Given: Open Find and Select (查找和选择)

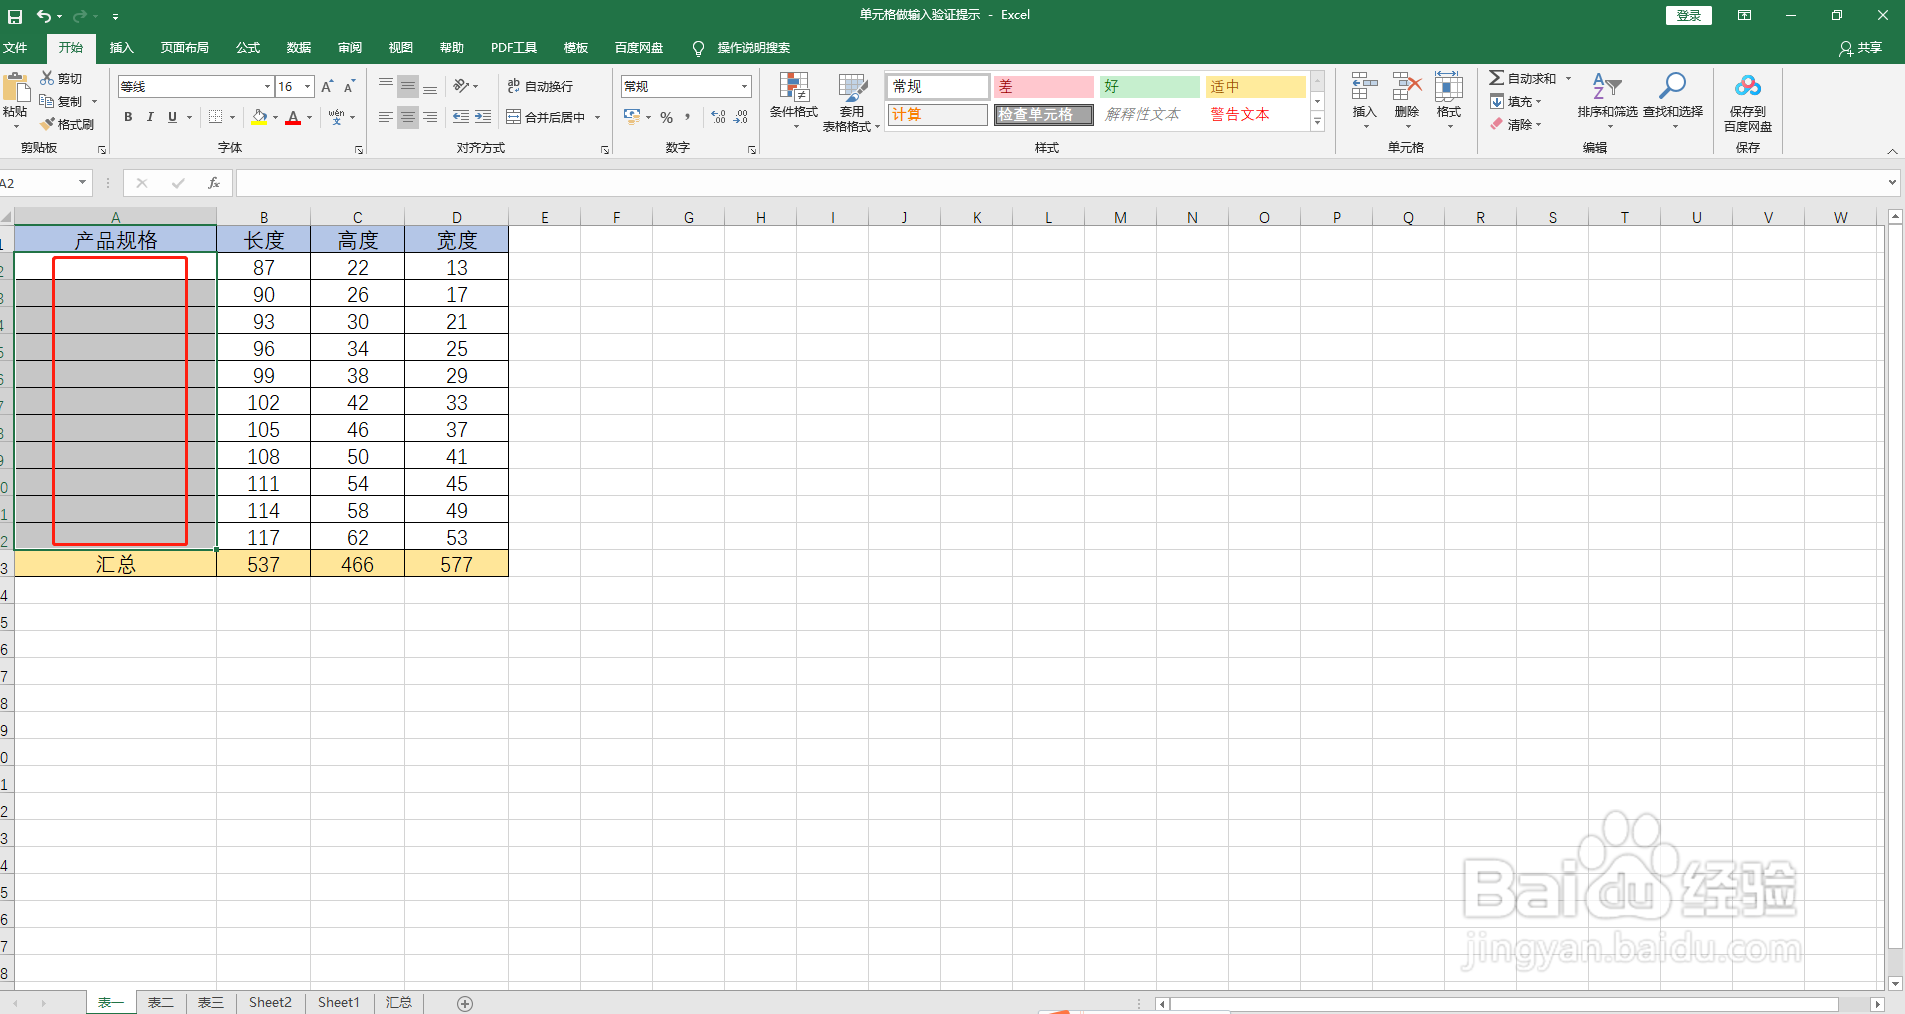Looking at the screenshot, I should (1673, 100).
